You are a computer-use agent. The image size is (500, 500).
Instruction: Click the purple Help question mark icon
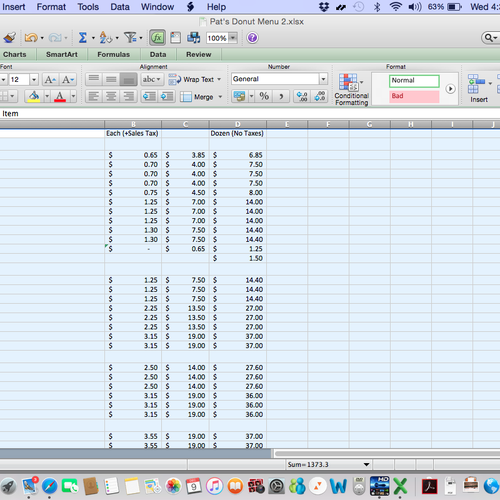click(x=252, y=38)
